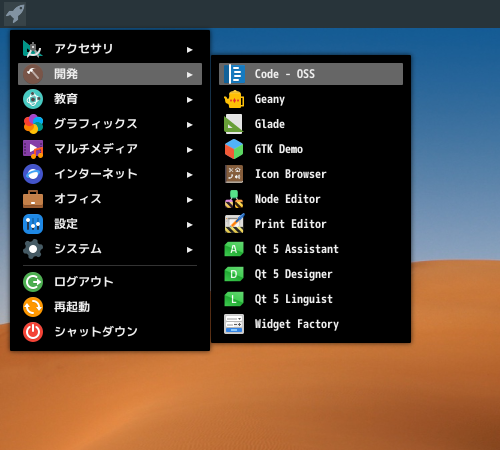Click the Print Editor icon
Image resolution: width=500 pixels, height=450 pixels.
pyautogui.click(x=234, y=224)
